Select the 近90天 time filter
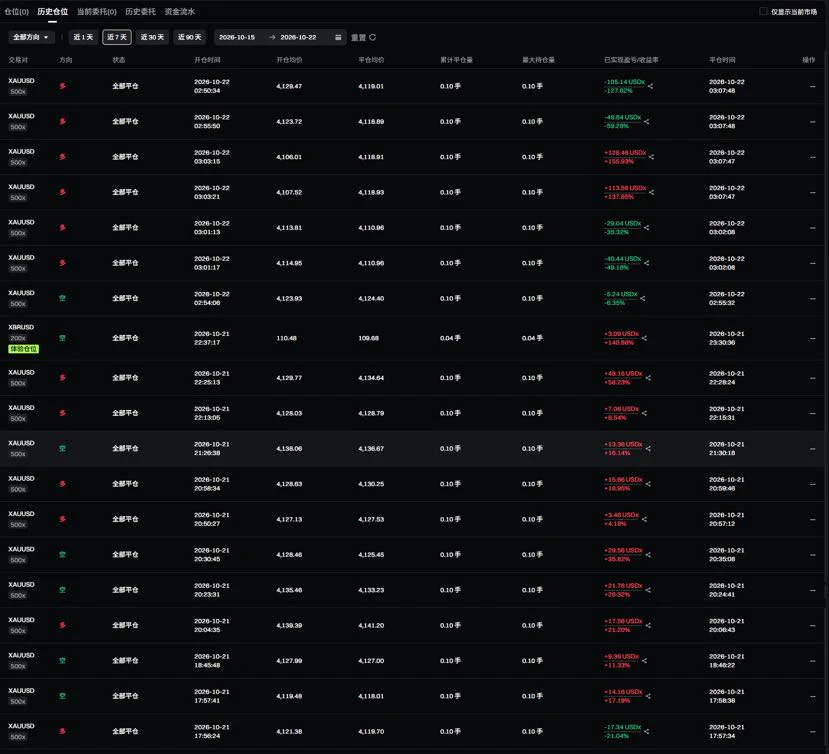The image size is (829, 754). click(189, 37)
